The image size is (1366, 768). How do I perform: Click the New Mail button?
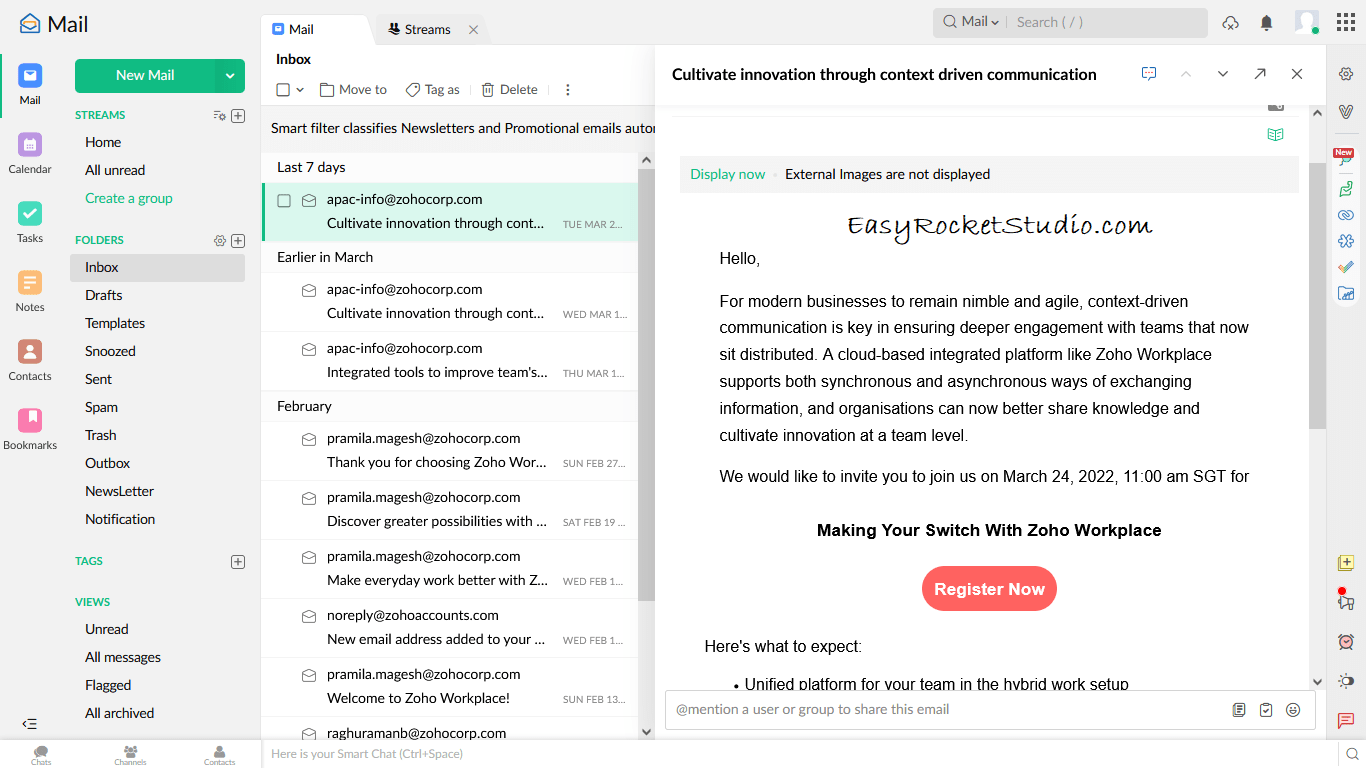pos(145,75)
